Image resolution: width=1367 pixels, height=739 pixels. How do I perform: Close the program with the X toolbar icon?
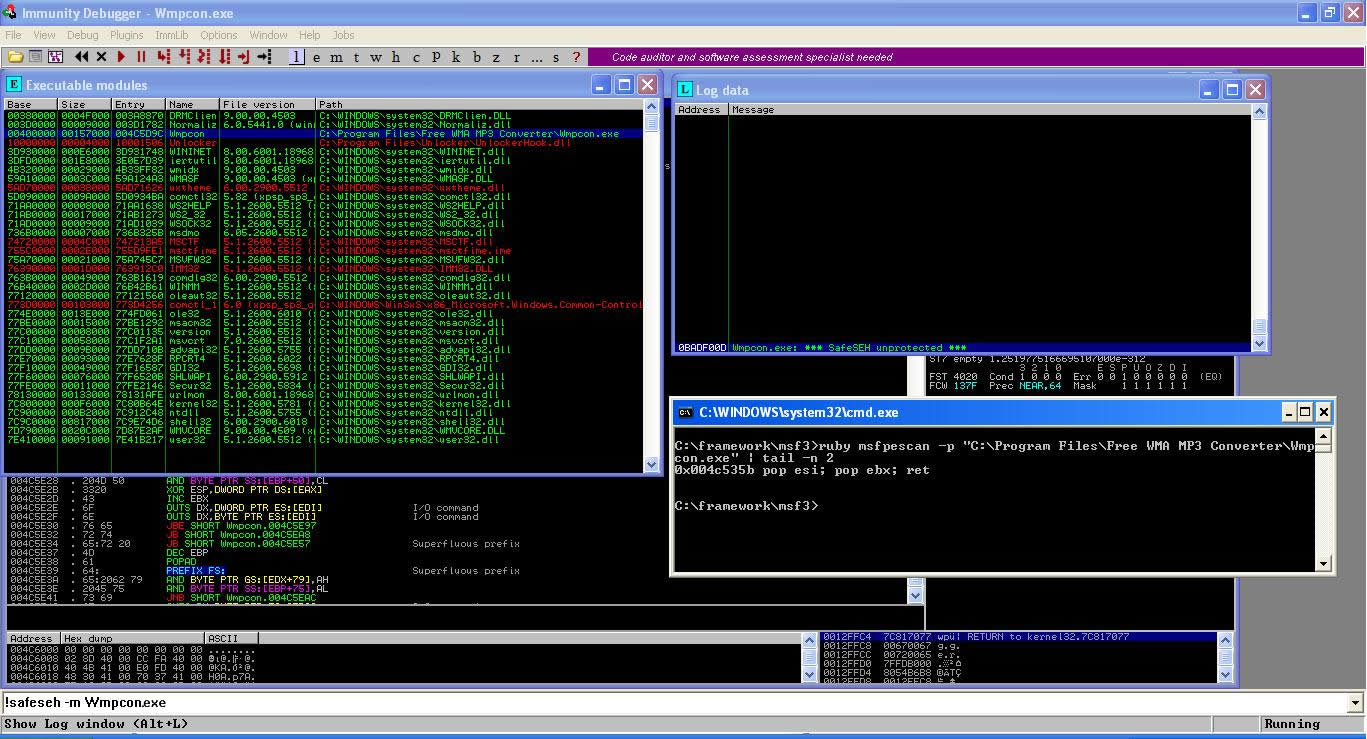click(101, 57)
